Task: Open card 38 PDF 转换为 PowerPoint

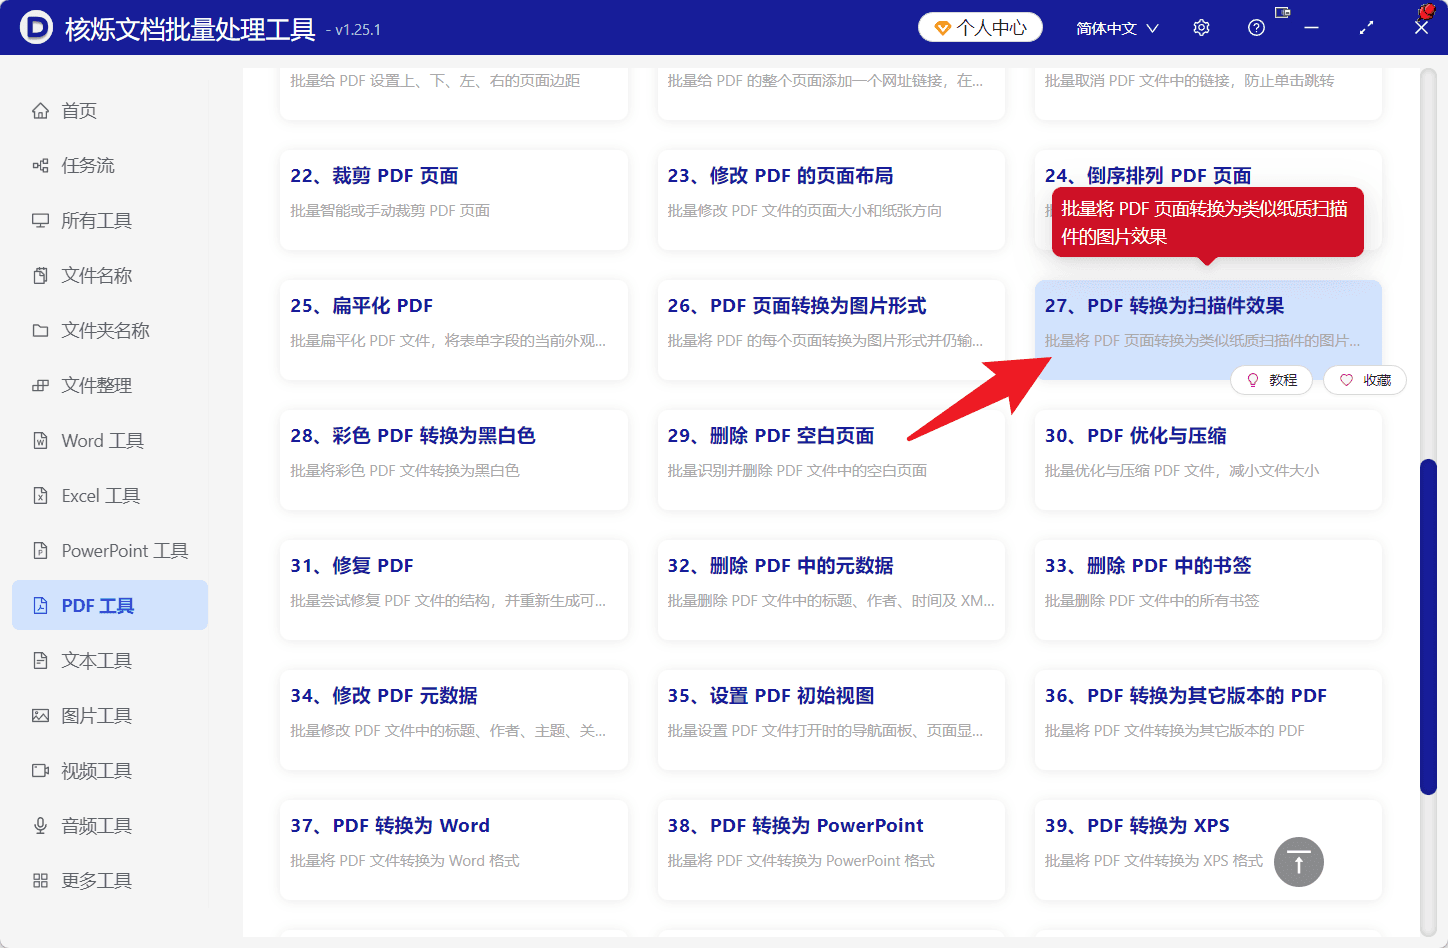Action: click(831, 850)
